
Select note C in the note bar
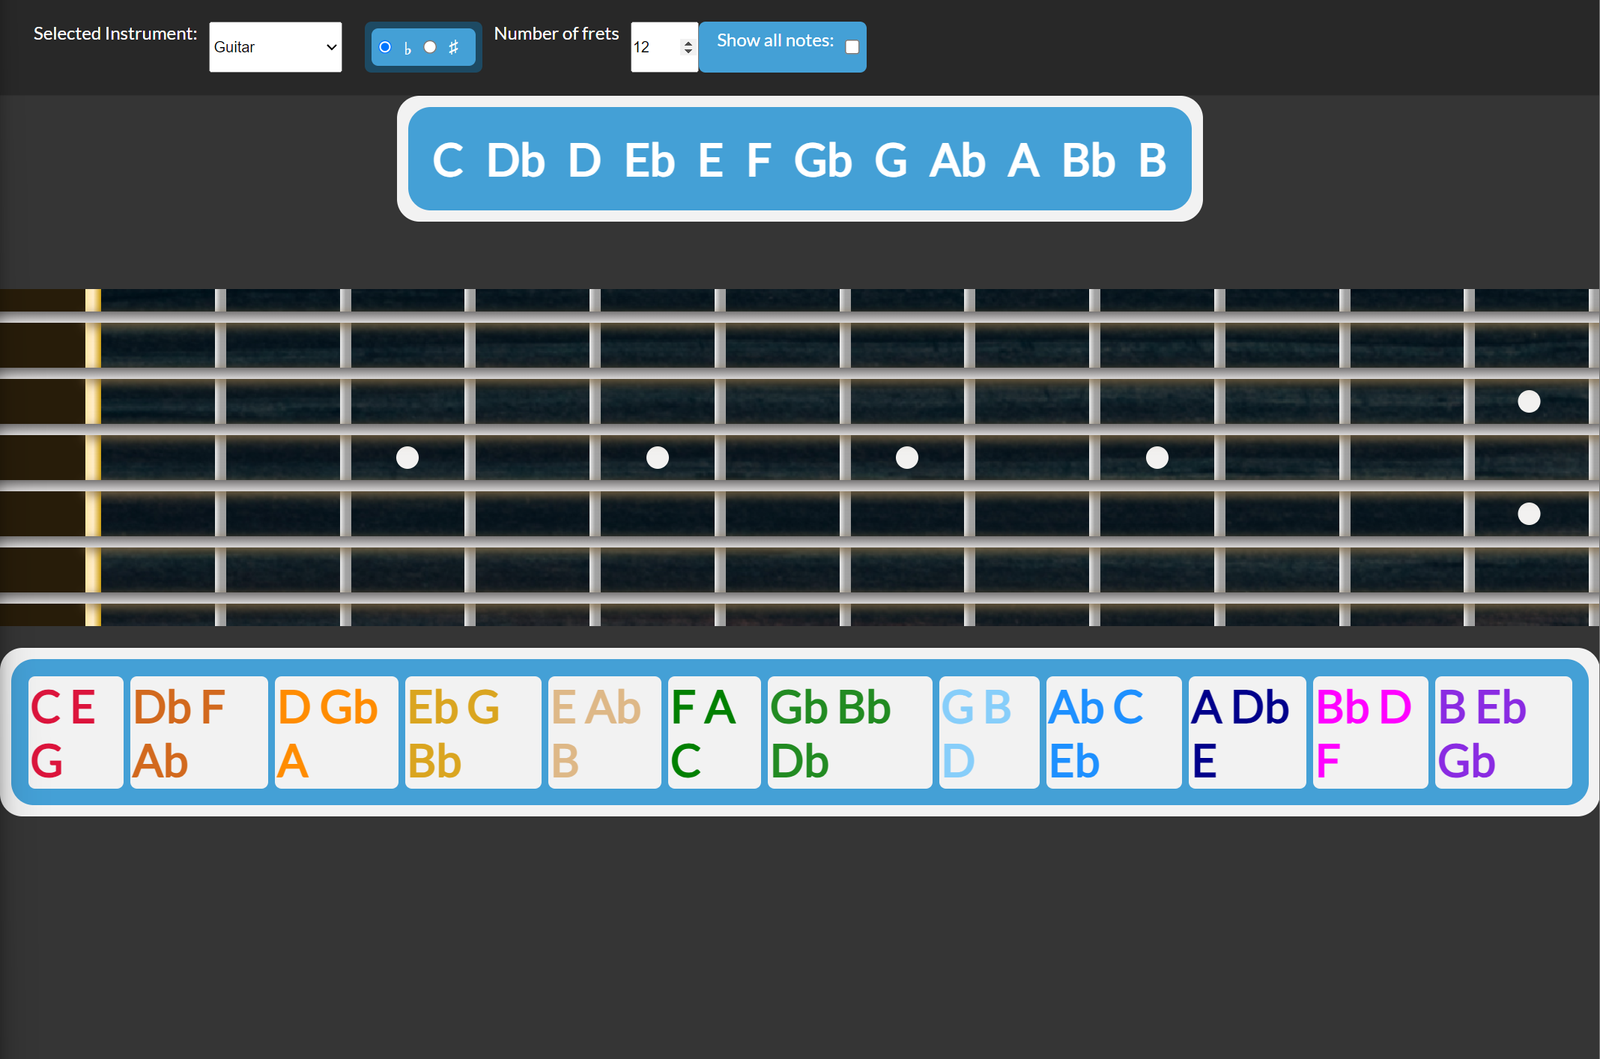[447, 161]
